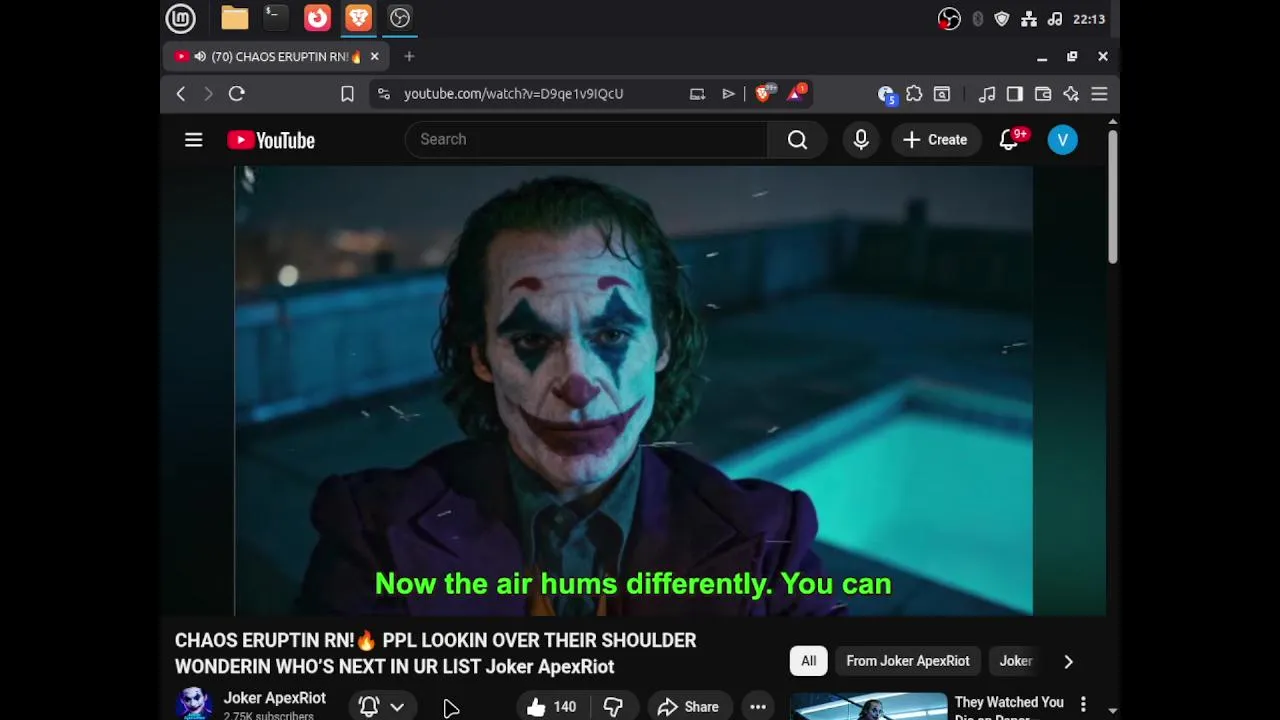Switch to the CHAOS ERUPTIN RN browser tab
The image size is (1280, 720).
(274, 57)
